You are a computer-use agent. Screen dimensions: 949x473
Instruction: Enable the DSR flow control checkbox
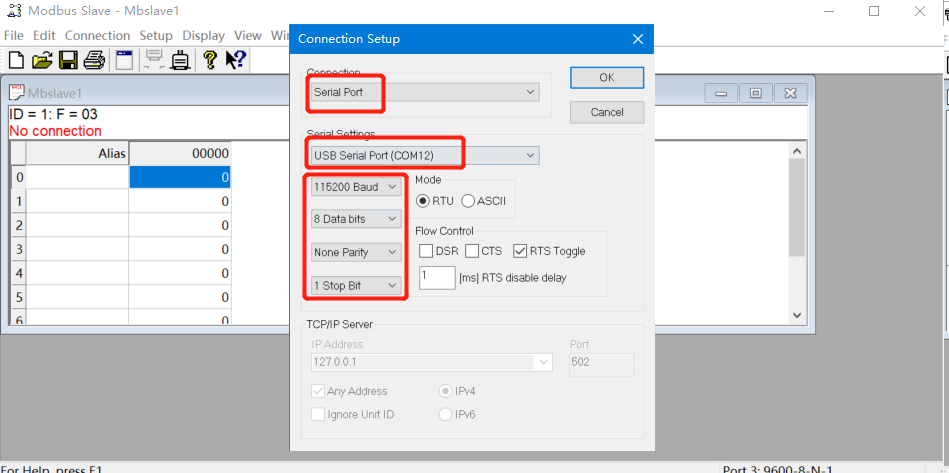[426, 251]
